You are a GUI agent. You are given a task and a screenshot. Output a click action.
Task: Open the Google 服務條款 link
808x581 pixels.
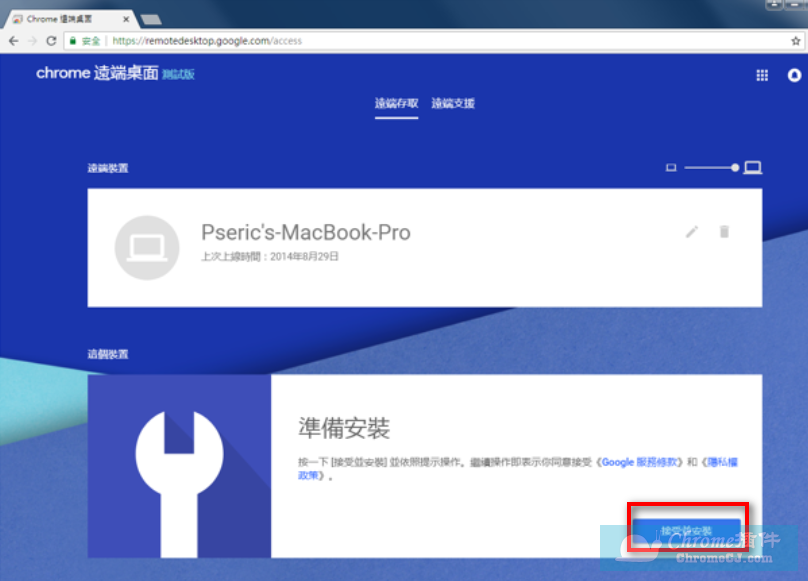(x=639, y=462)
